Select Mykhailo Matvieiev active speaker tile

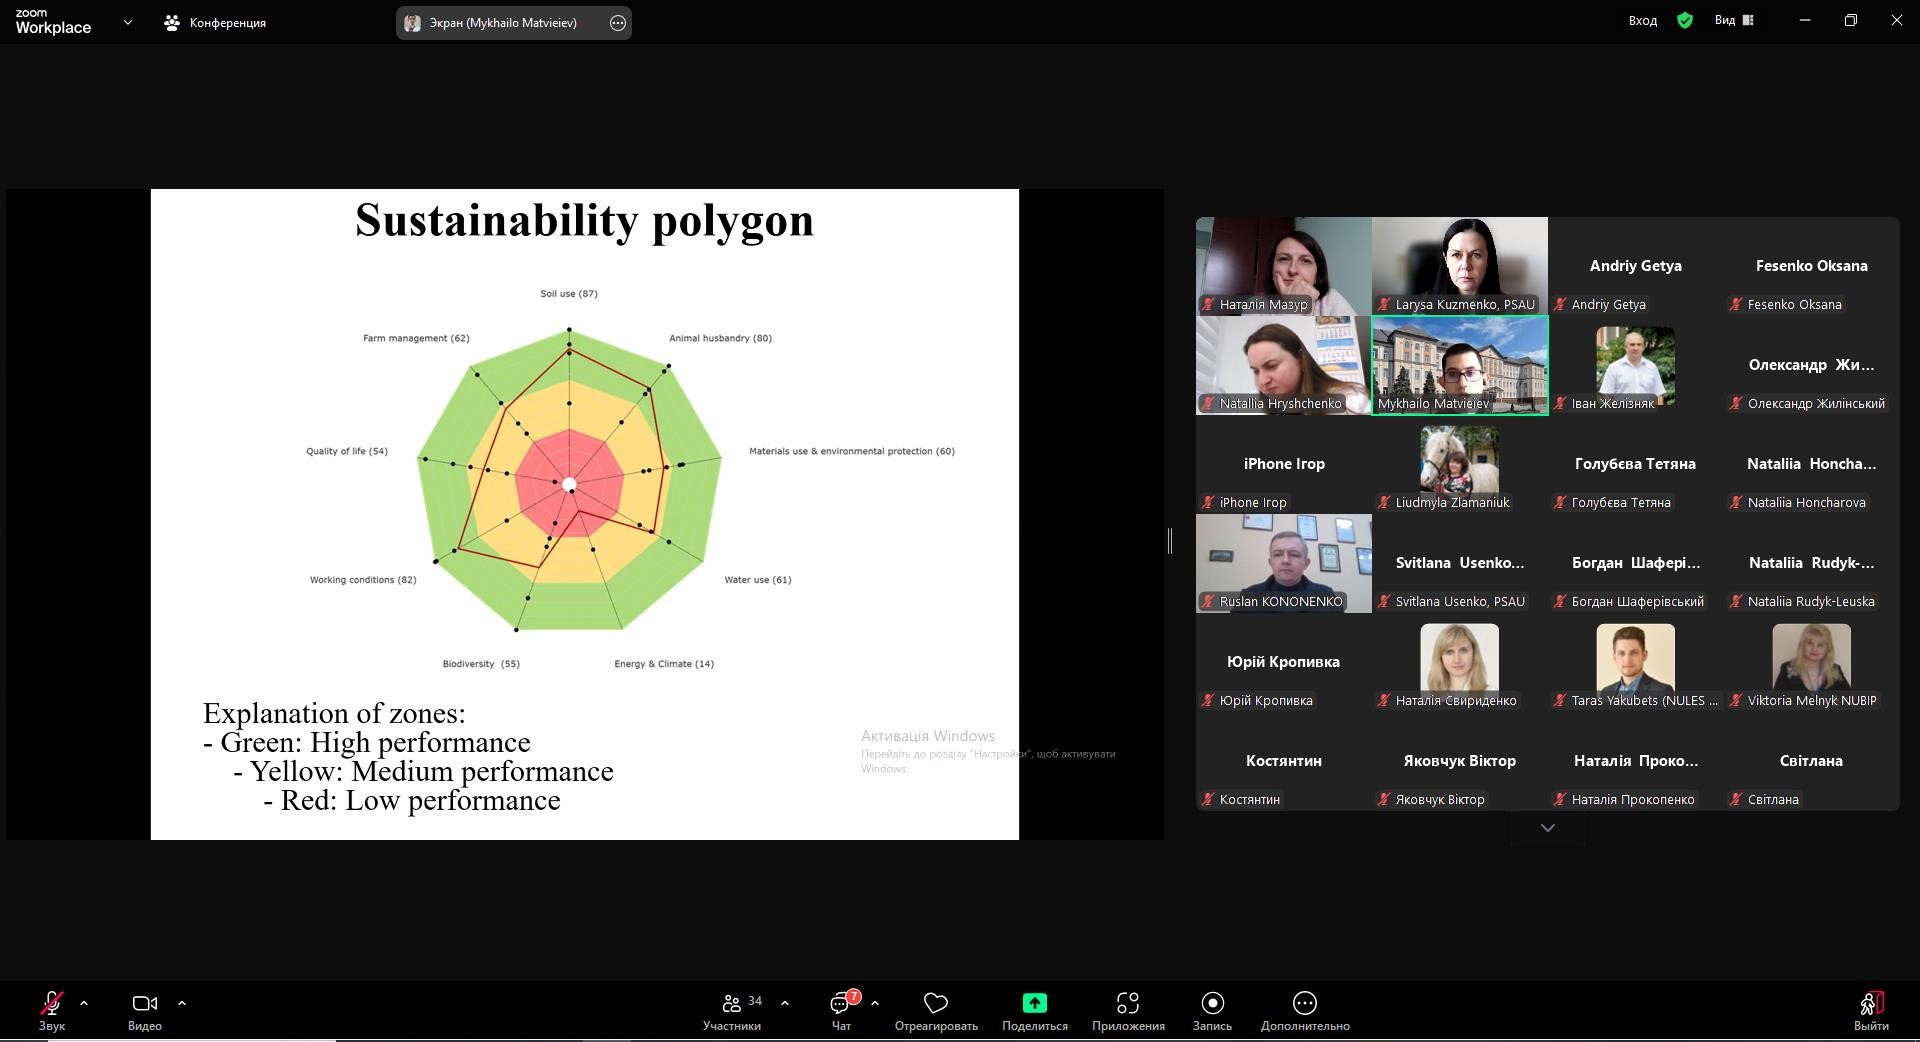pyautogui.click(x=1460, y=365)
